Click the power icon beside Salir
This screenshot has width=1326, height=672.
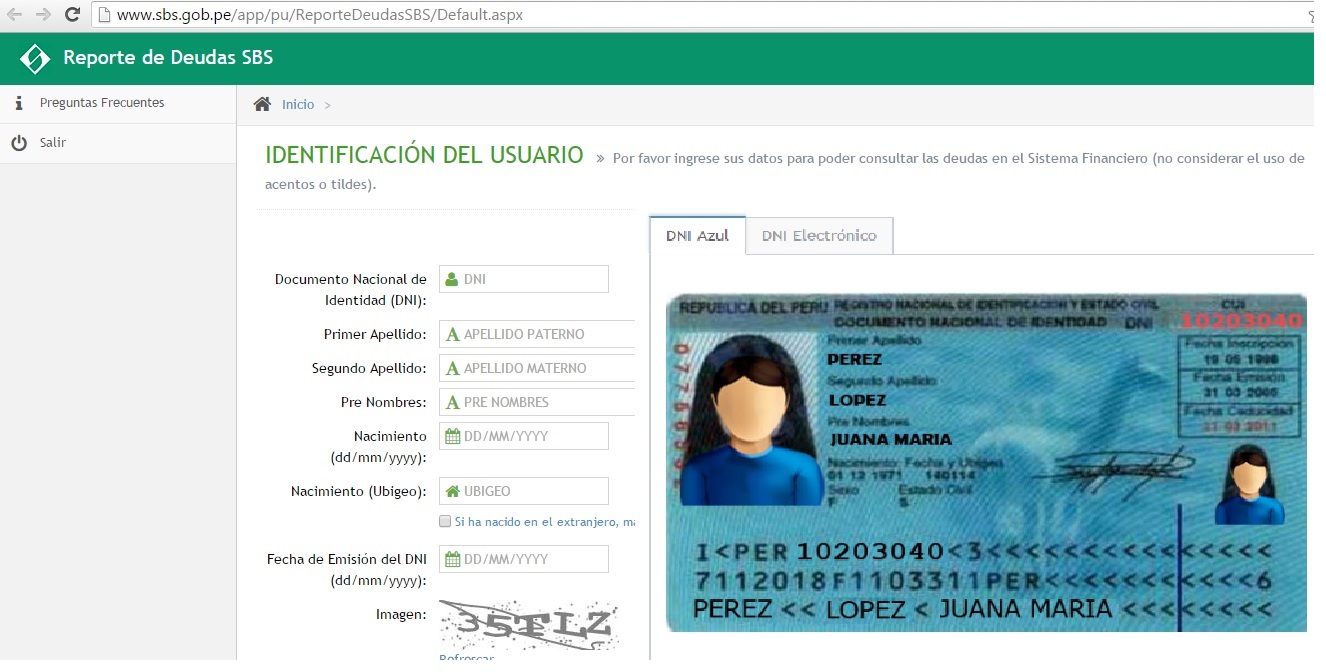[x=18, y=143]
